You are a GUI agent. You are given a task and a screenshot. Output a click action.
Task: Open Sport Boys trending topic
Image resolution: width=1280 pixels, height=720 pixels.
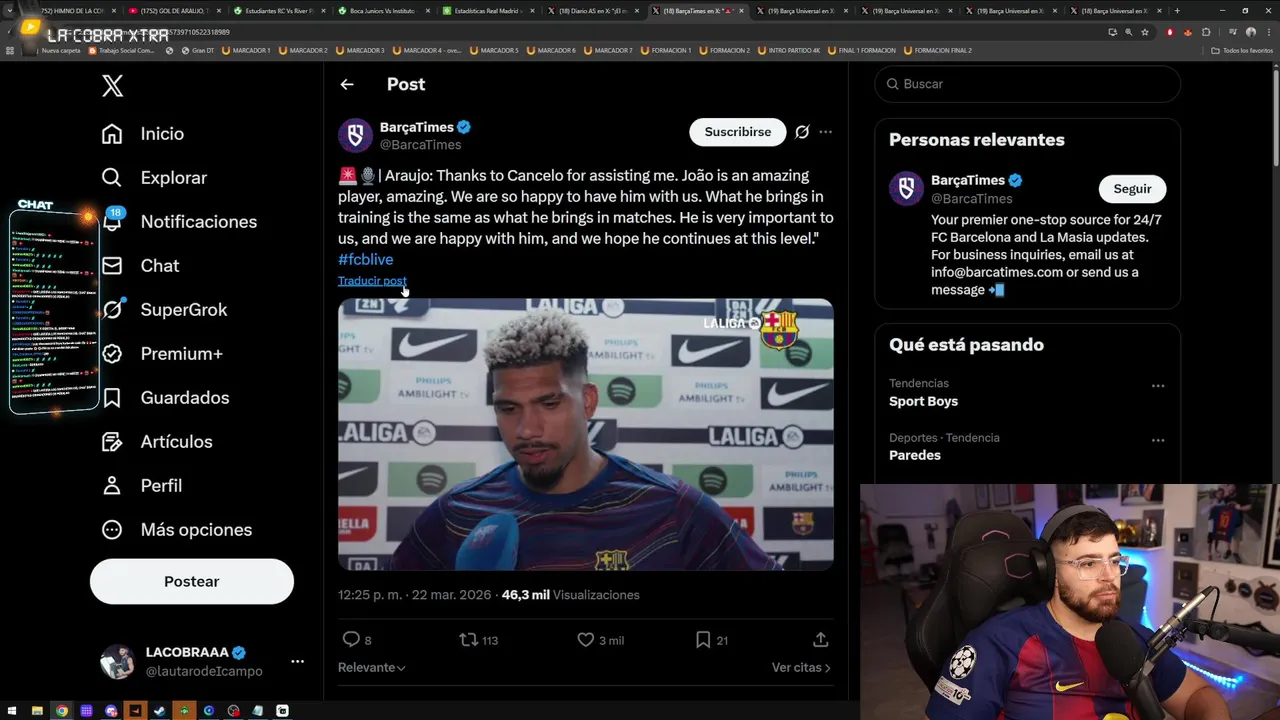pos(923,401)
